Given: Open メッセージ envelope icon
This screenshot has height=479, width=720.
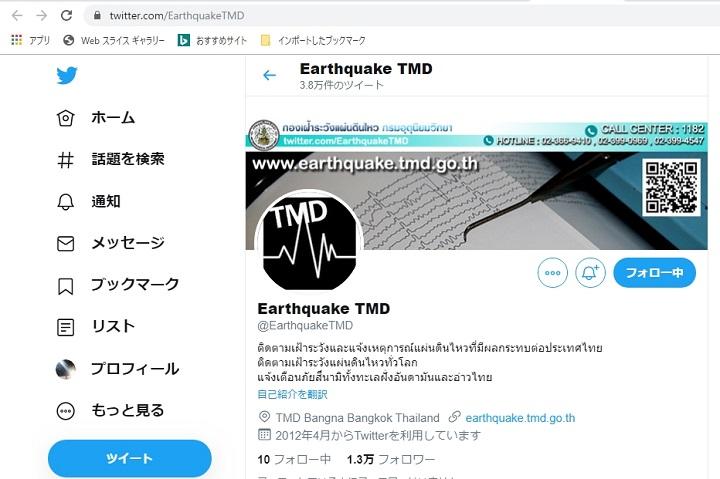Looking at the screenshot, I should coord(65,243).
